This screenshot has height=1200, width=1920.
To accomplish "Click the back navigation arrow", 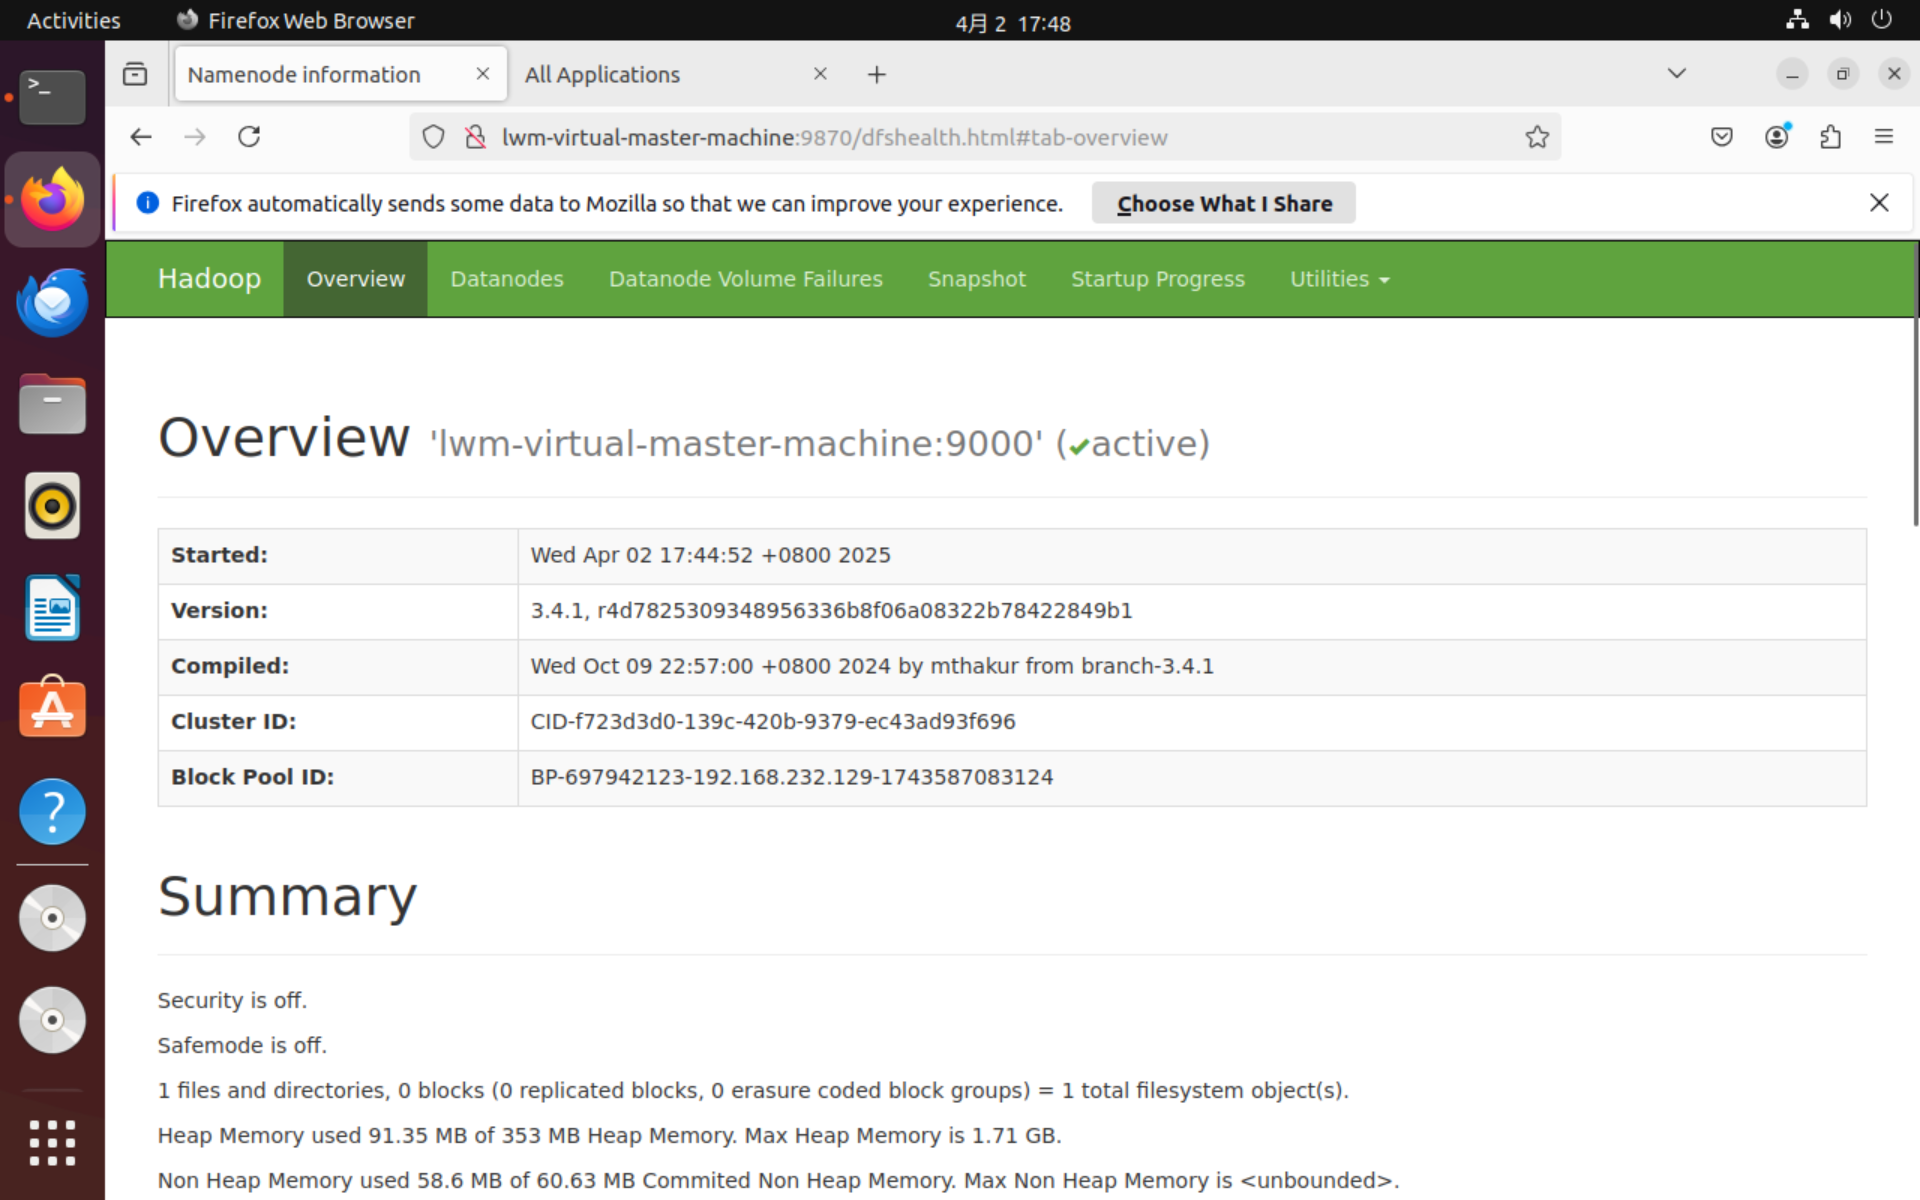I will 140,137.
